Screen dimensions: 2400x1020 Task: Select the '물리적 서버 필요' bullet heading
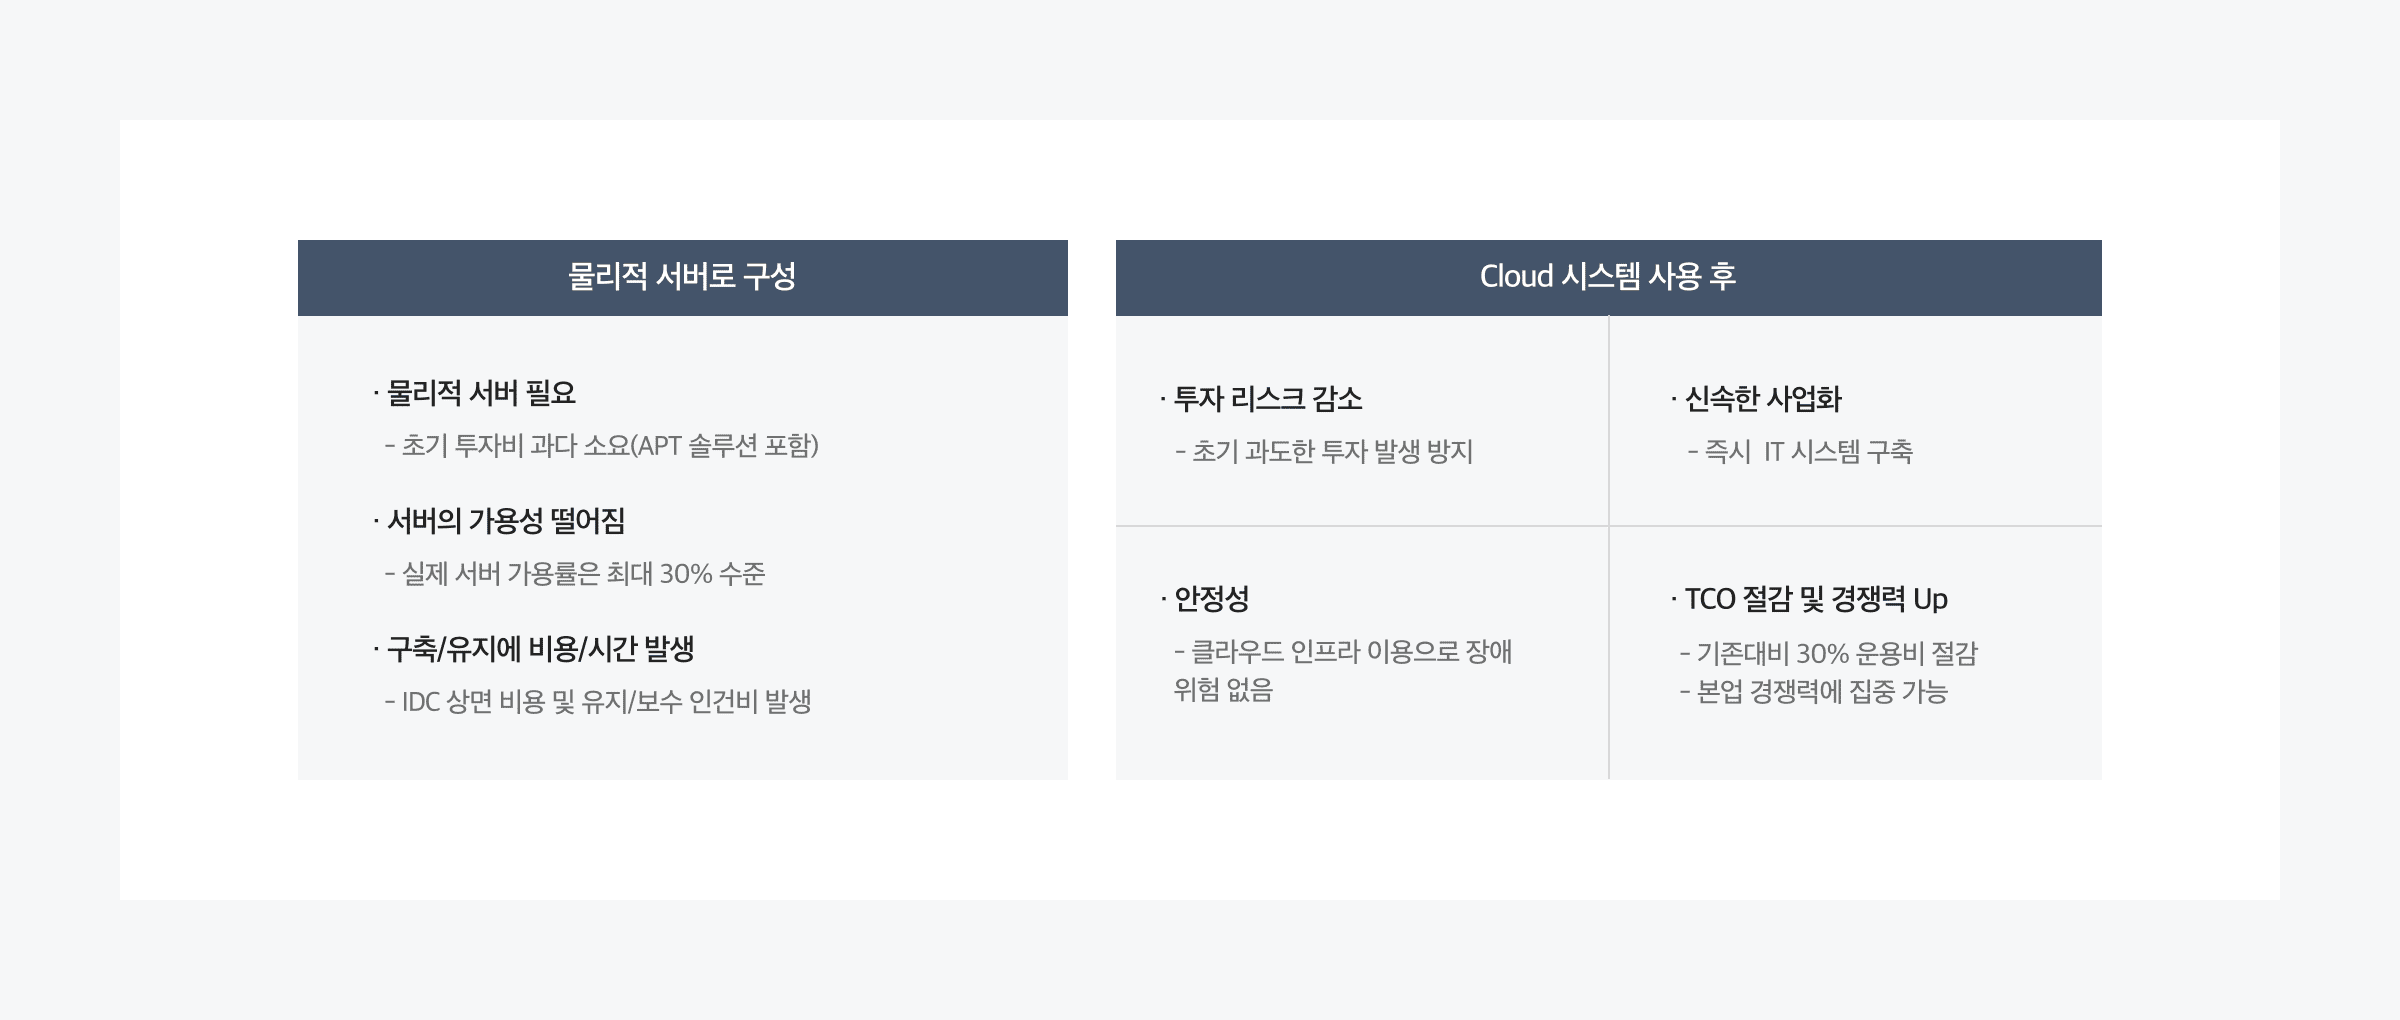(x=481, y=393)
